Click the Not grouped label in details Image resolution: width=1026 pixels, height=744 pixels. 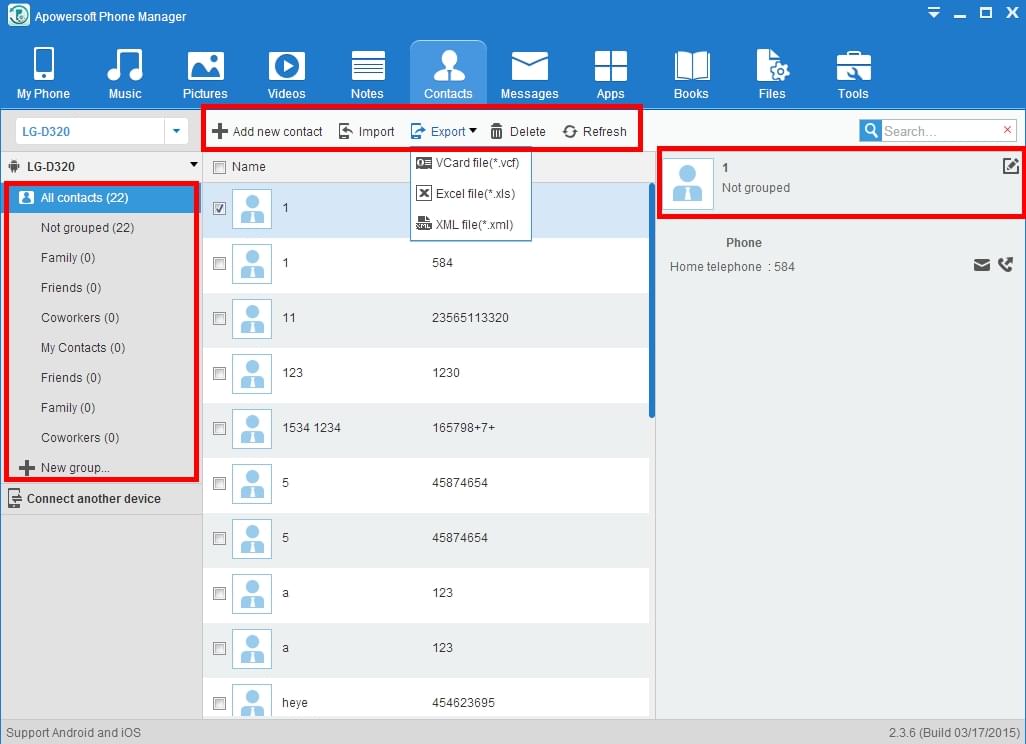coord(756,188)
